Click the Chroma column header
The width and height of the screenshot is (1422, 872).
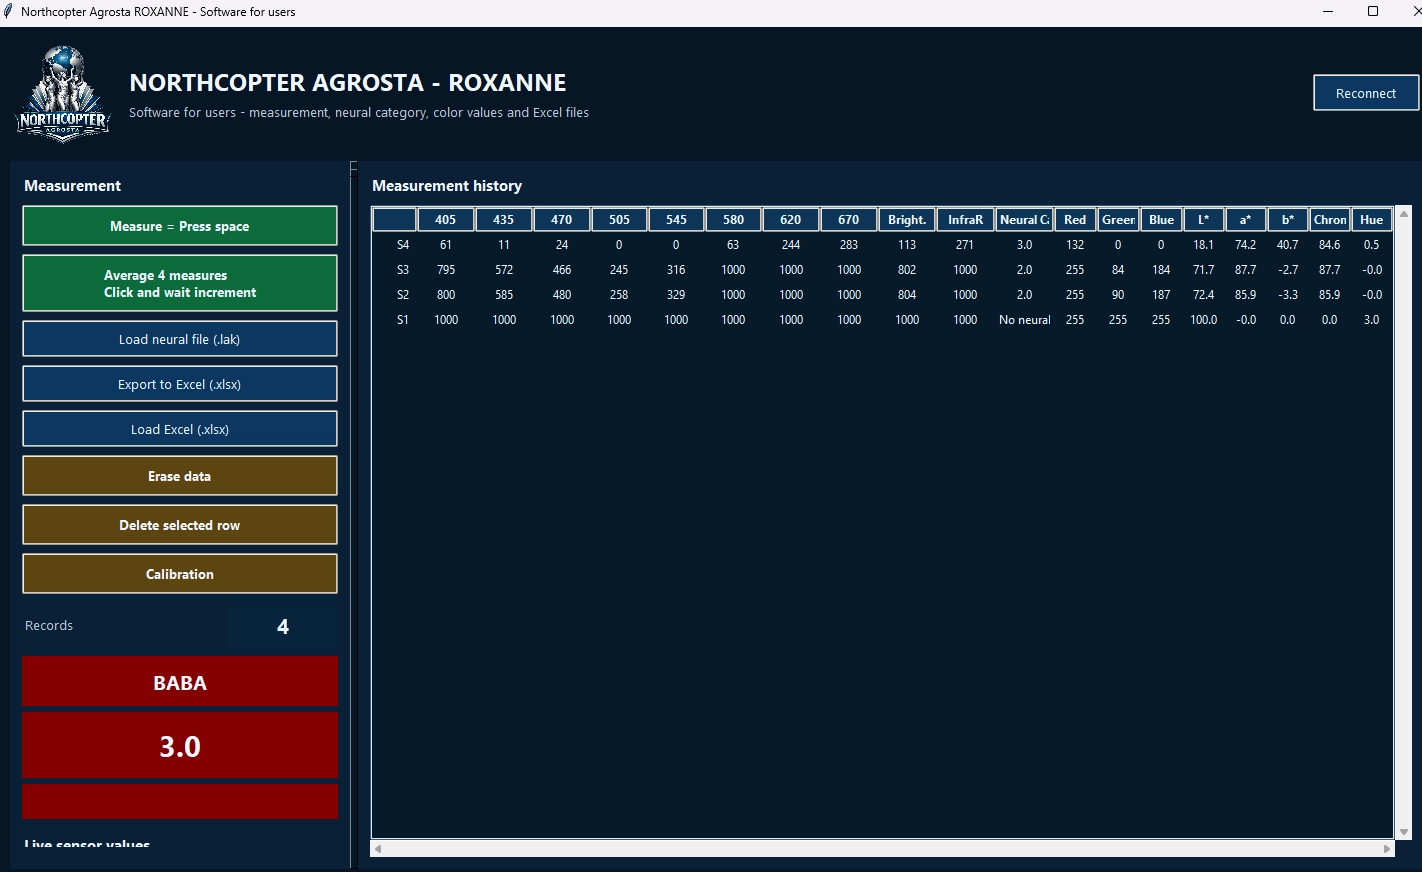pos(1330,220)
